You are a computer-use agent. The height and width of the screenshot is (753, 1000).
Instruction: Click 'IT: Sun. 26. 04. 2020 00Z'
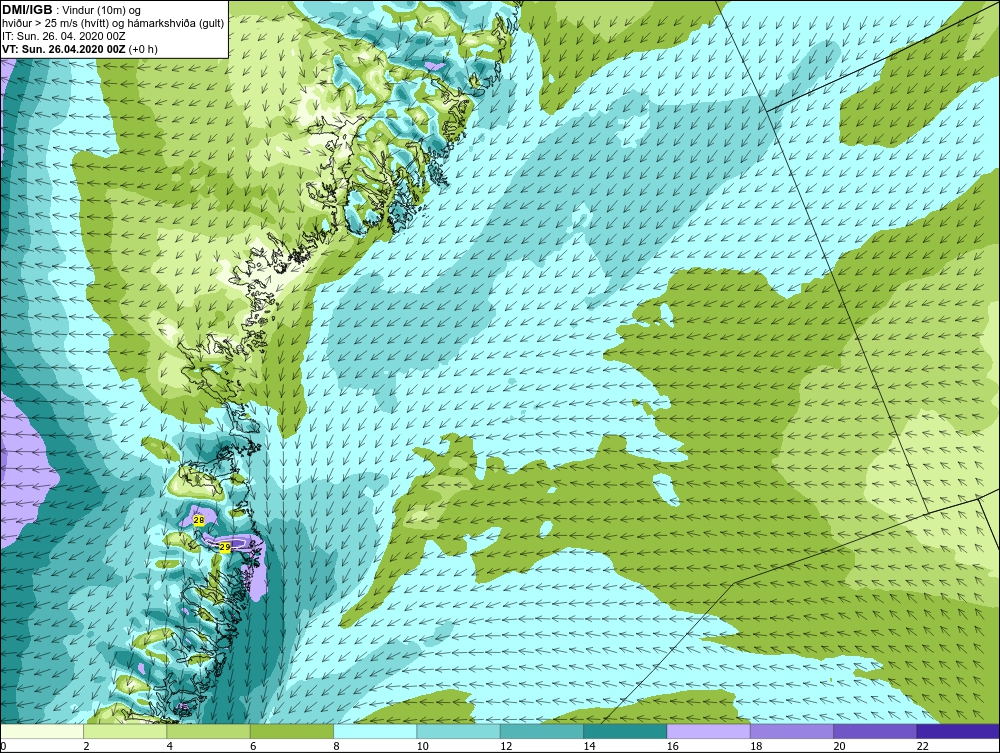point(63,36)
